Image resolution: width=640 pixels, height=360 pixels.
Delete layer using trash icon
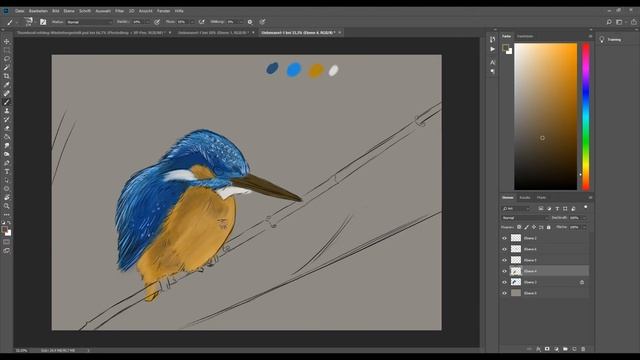point(583,349)
